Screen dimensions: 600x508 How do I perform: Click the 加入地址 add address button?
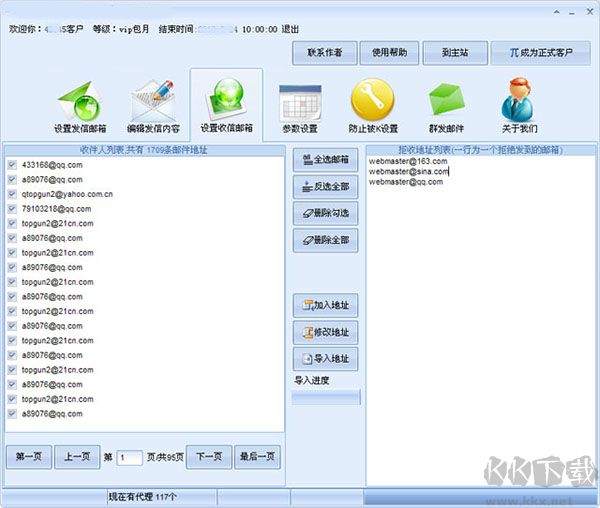coord(326,305)
